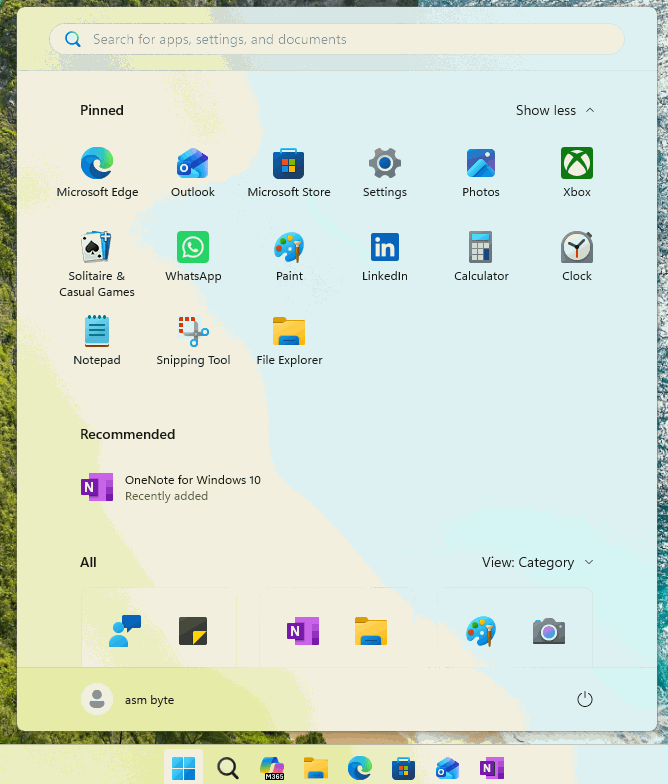Open the Settings gear app
This screenshot has width=668, height=784.
[x=385, y=172]
